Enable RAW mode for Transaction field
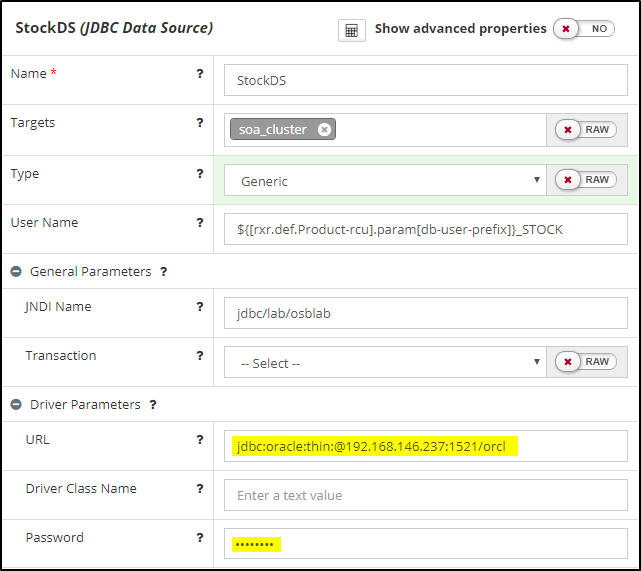Viewport: 641px width, 571px height. [x=587, y=362]
